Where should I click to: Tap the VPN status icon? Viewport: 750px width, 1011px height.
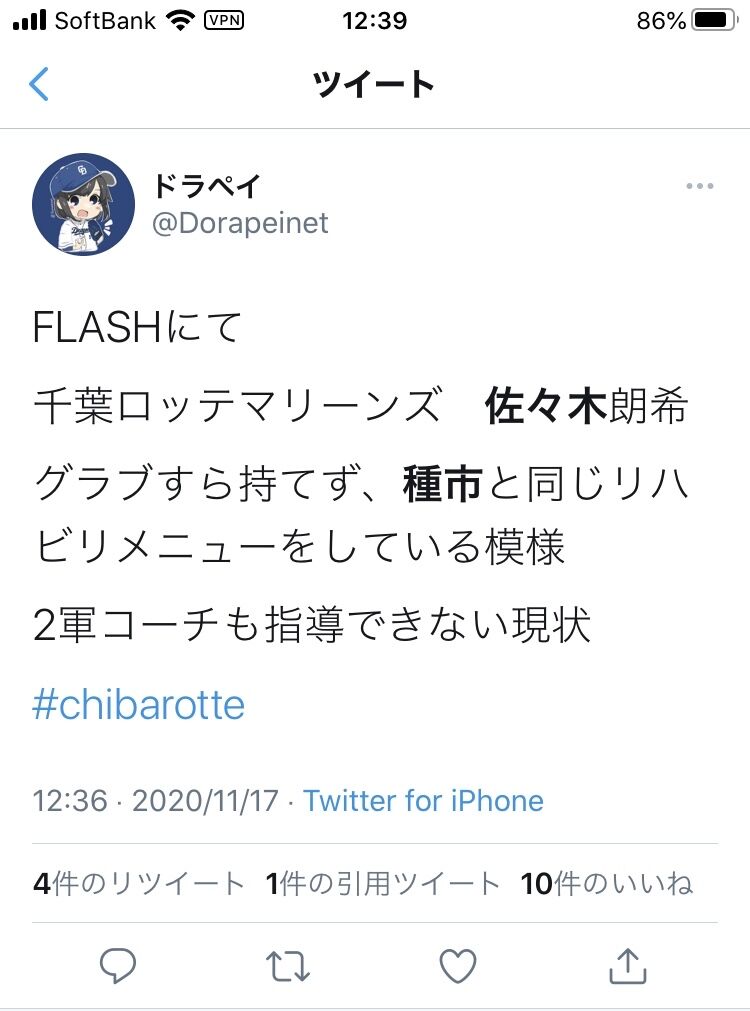coord(224,21)
